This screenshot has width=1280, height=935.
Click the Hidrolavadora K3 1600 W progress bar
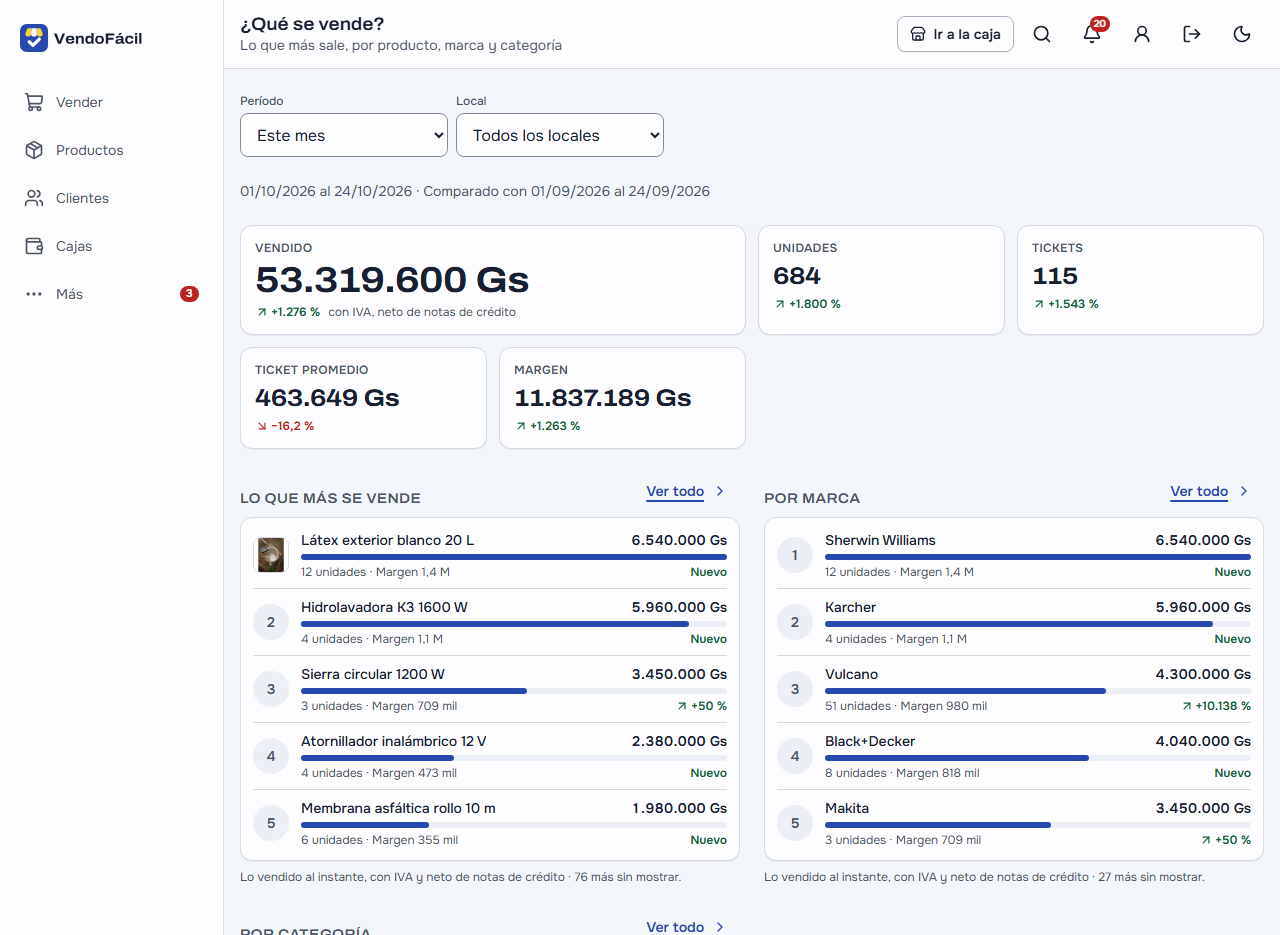point(514,624)
